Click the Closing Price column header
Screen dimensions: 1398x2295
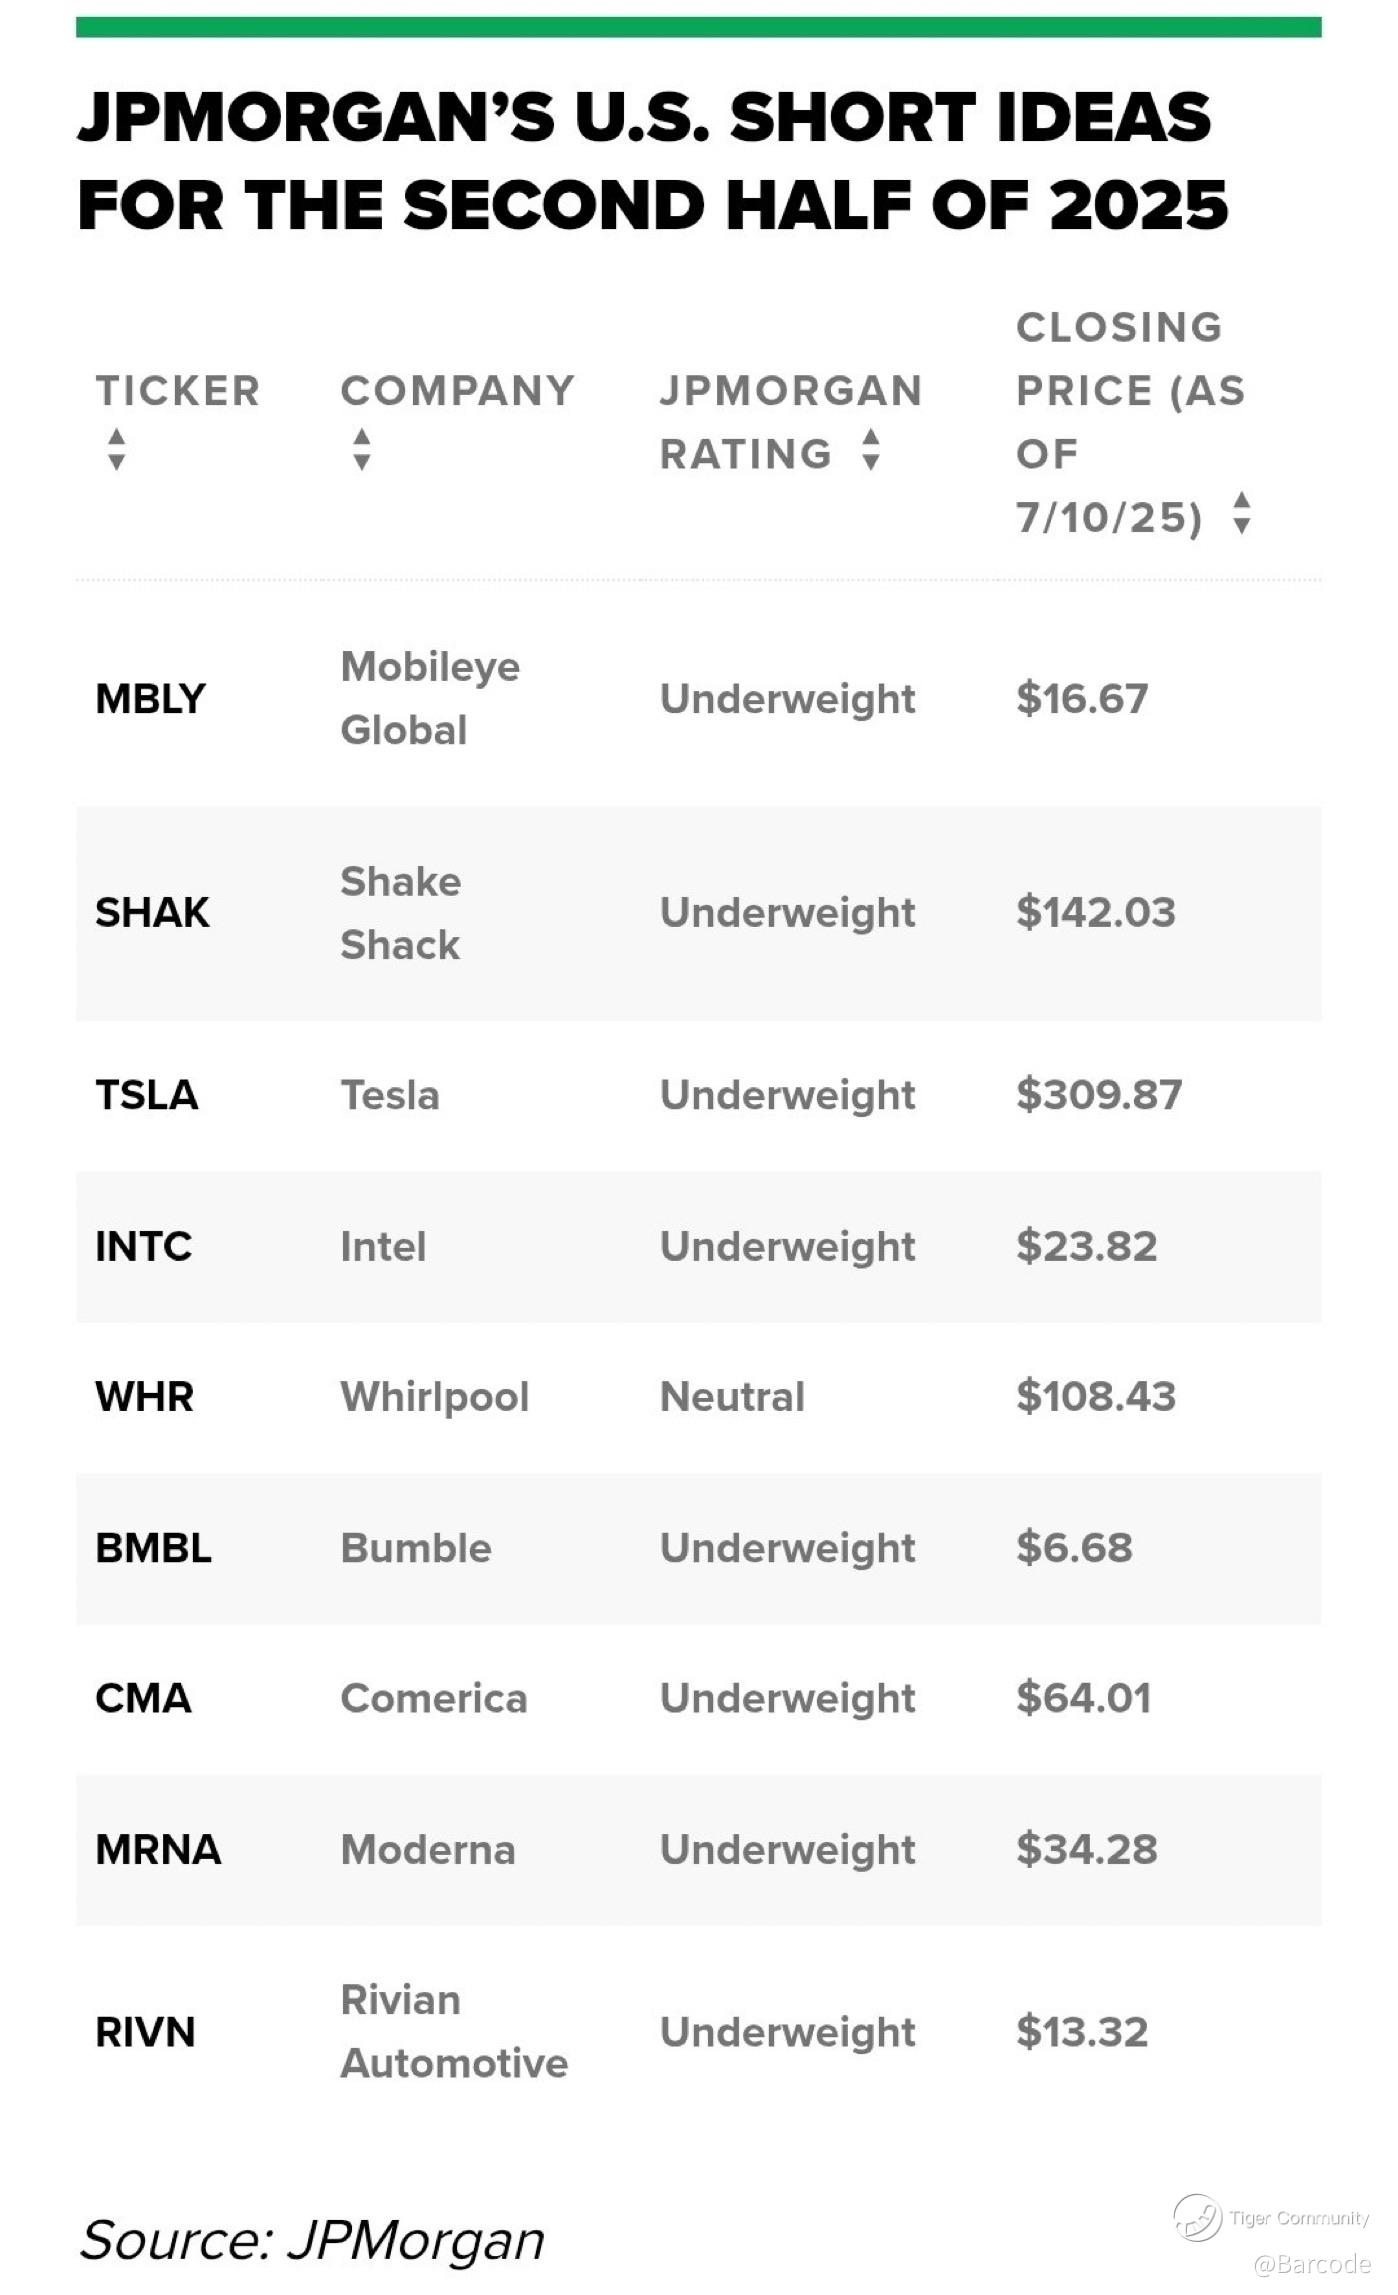coord(1128,421)
